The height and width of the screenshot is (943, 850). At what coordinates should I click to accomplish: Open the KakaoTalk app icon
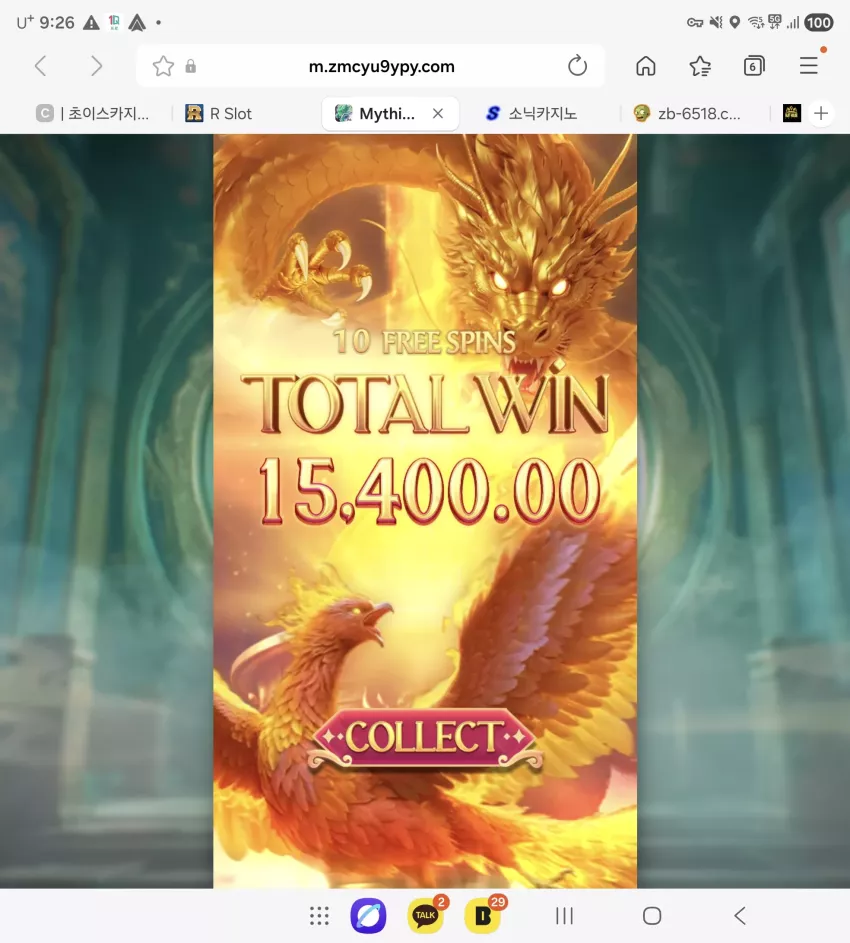[425, 916]
